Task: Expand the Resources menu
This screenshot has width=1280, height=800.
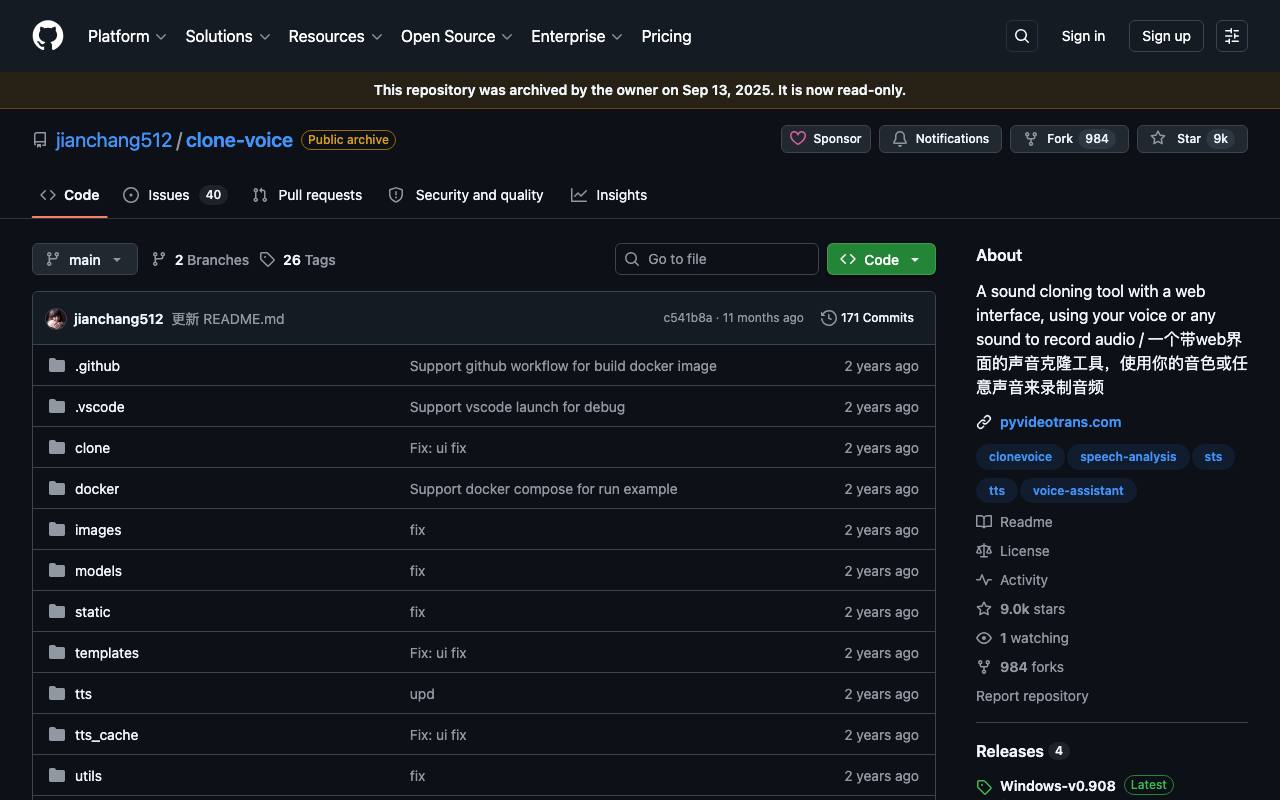Action: coord(335,36)
